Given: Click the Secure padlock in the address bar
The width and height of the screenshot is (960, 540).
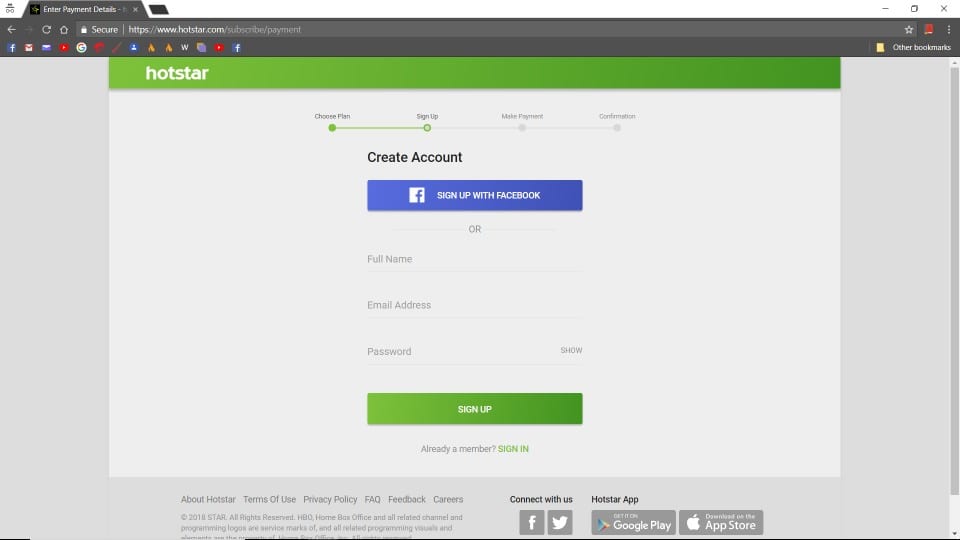Looking at the screenshot, I should pyautogui.click(x=84, y=29).
